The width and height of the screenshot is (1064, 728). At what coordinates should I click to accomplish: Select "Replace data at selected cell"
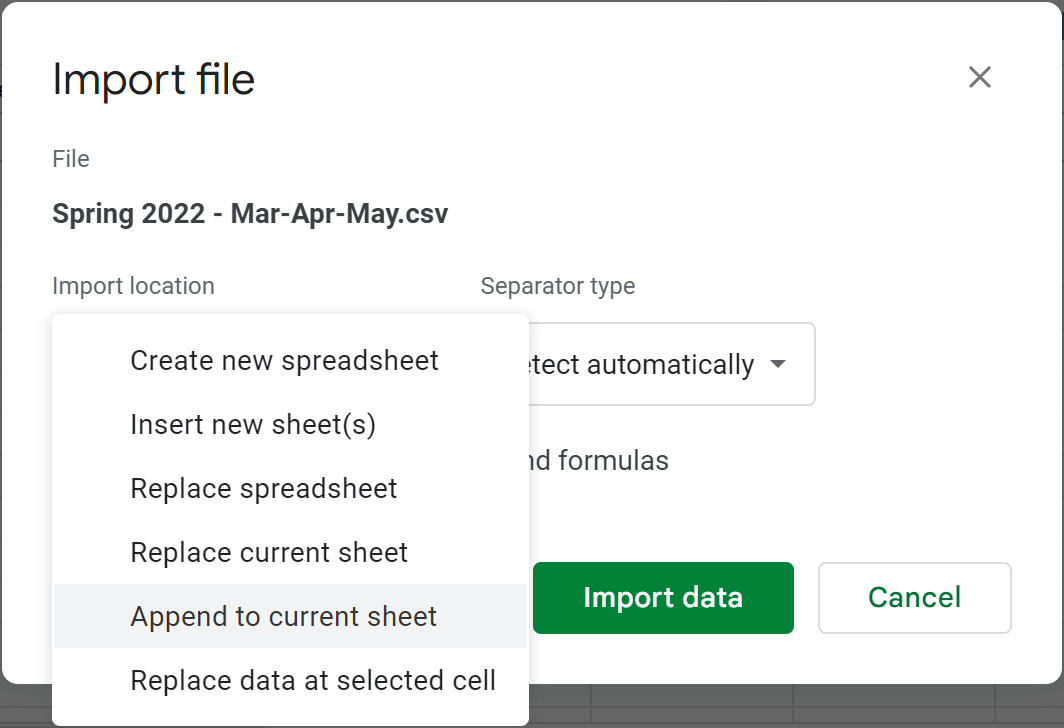[x=313, y=681]
